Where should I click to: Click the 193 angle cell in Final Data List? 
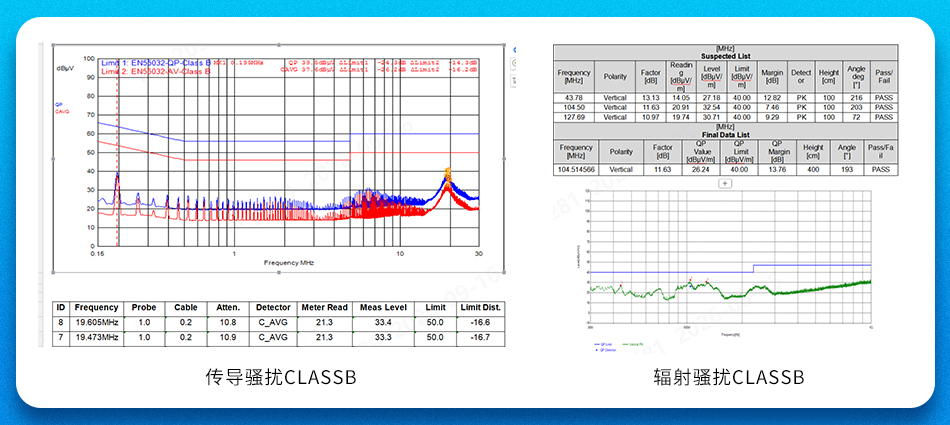point(847,170)
